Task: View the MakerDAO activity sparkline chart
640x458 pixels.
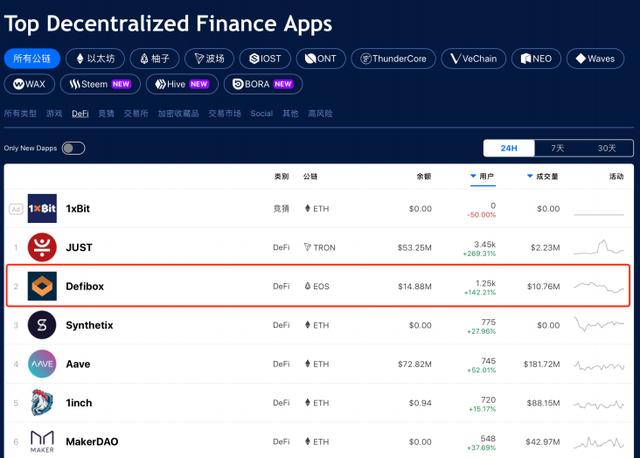Action: [x=599, y=442]
